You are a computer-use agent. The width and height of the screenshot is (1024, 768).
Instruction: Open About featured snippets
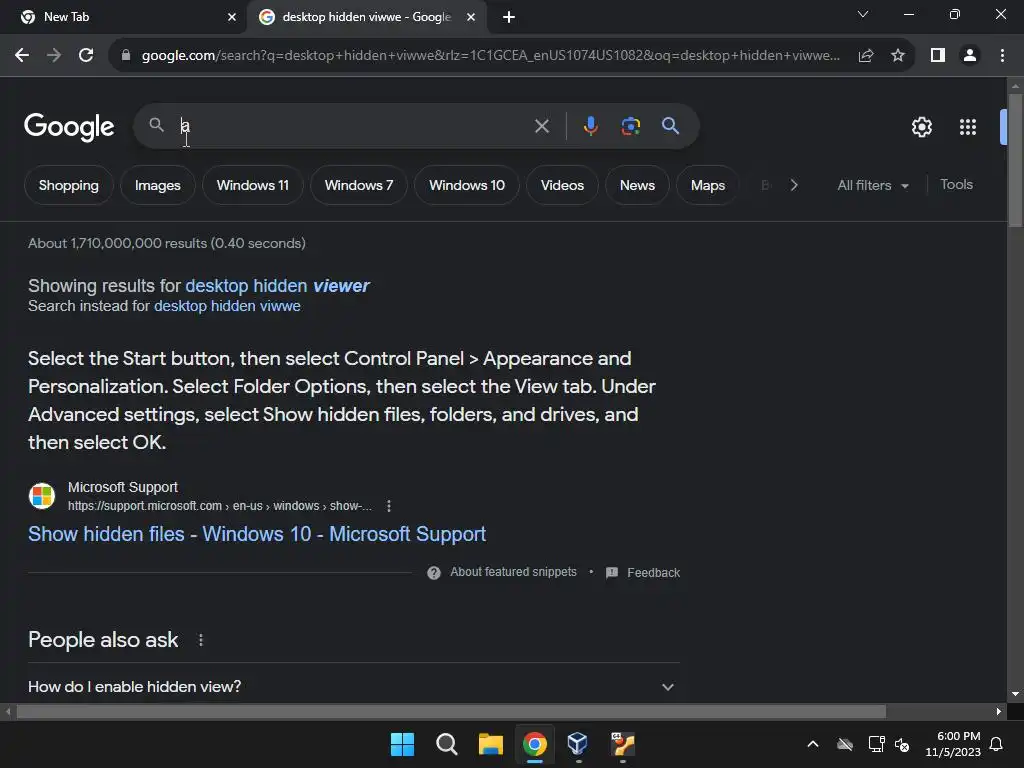coord(513,572)
